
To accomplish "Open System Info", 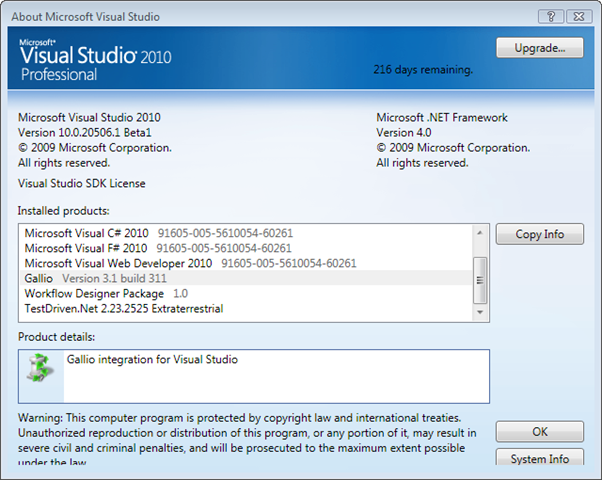I will [x=539, y=459].
